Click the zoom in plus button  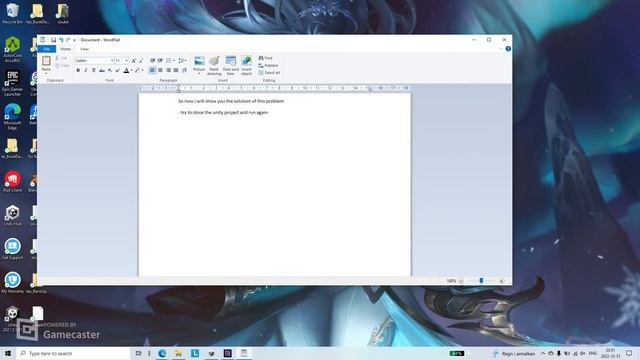point(502,281)
